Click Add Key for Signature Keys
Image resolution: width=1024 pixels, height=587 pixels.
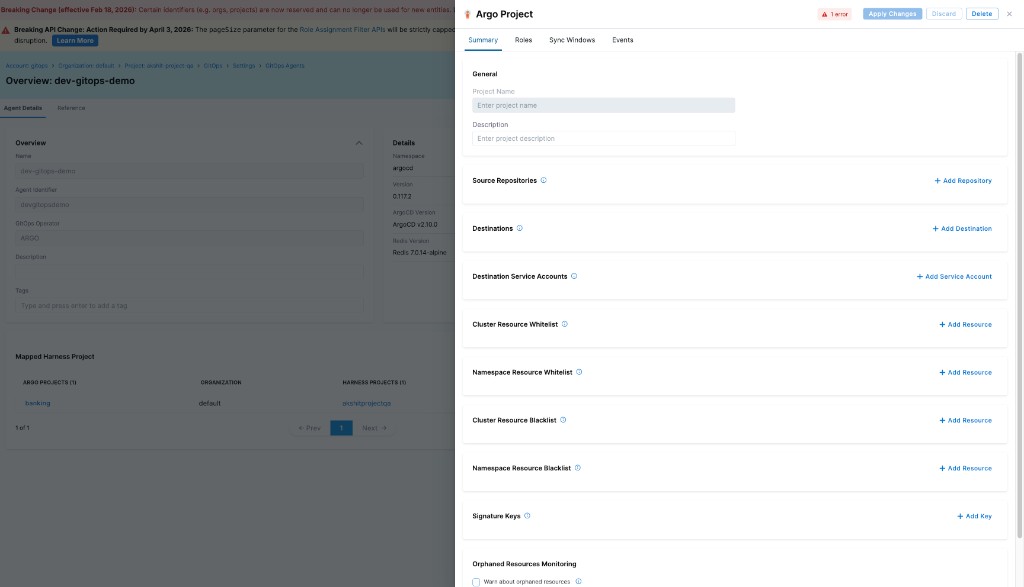[974, 516]
